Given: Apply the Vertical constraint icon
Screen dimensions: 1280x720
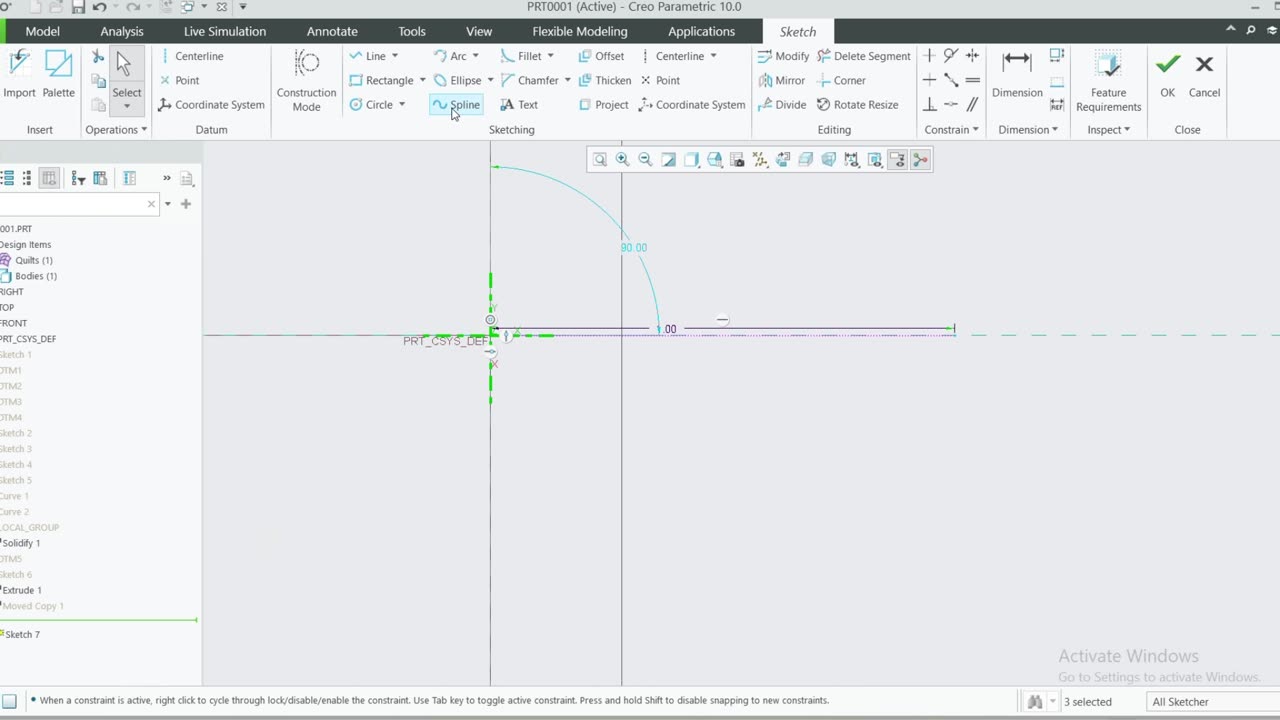Looking at the screenshot, I should click(930, 56).
